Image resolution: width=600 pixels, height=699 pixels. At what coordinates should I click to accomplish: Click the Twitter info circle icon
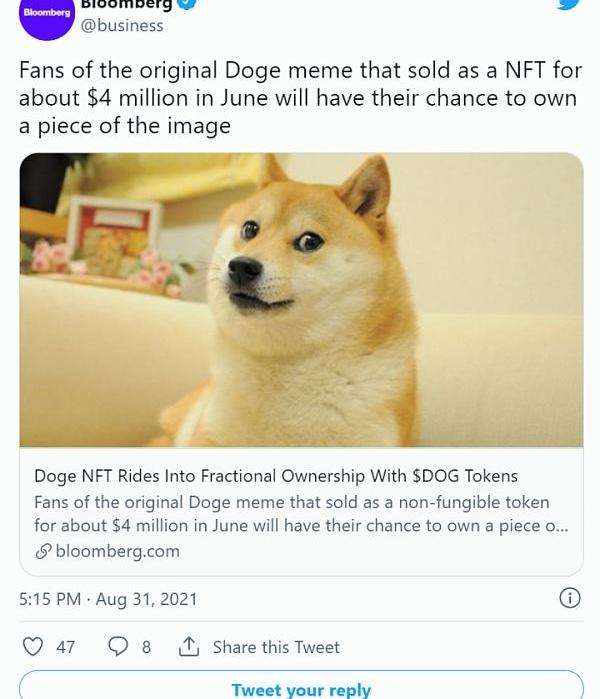tap(570, 598)
